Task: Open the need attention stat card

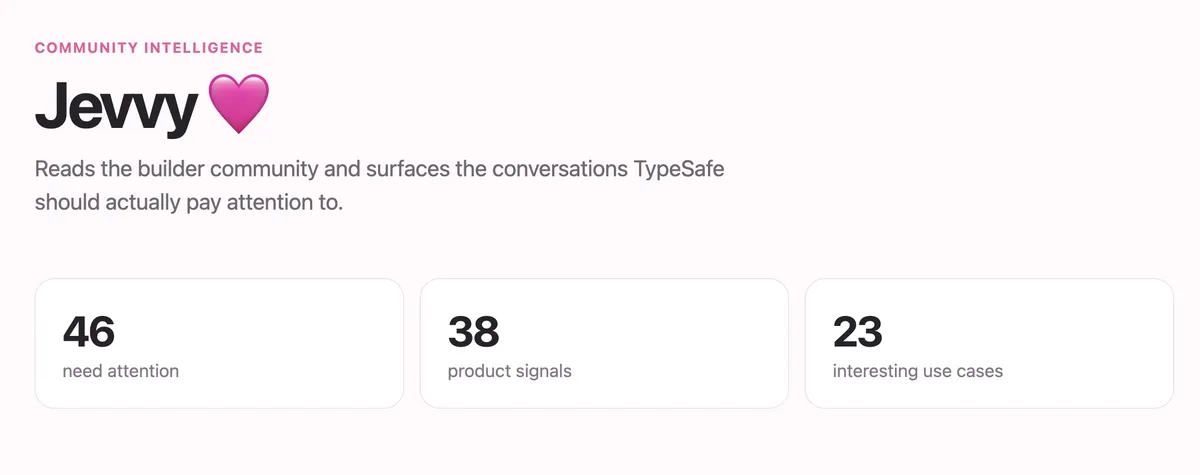Action: point(219,343)
